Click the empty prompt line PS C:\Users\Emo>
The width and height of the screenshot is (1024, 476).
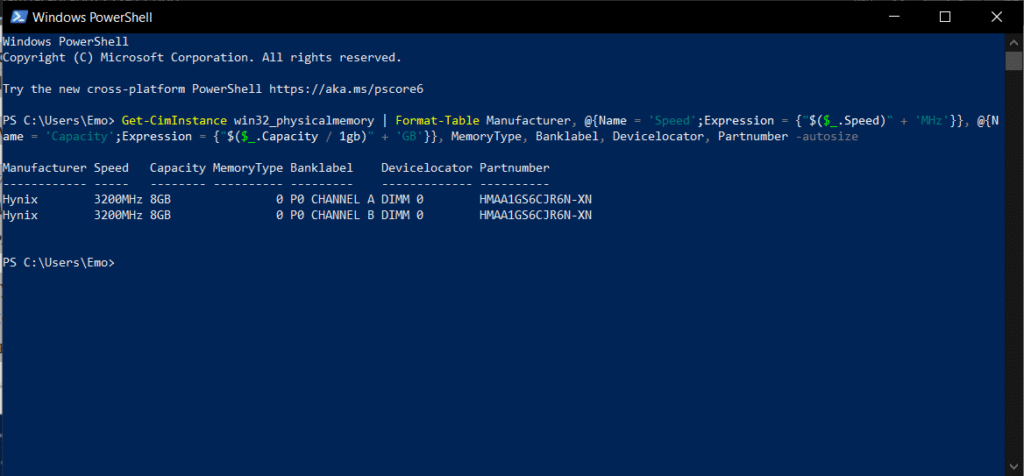(59, 262)
